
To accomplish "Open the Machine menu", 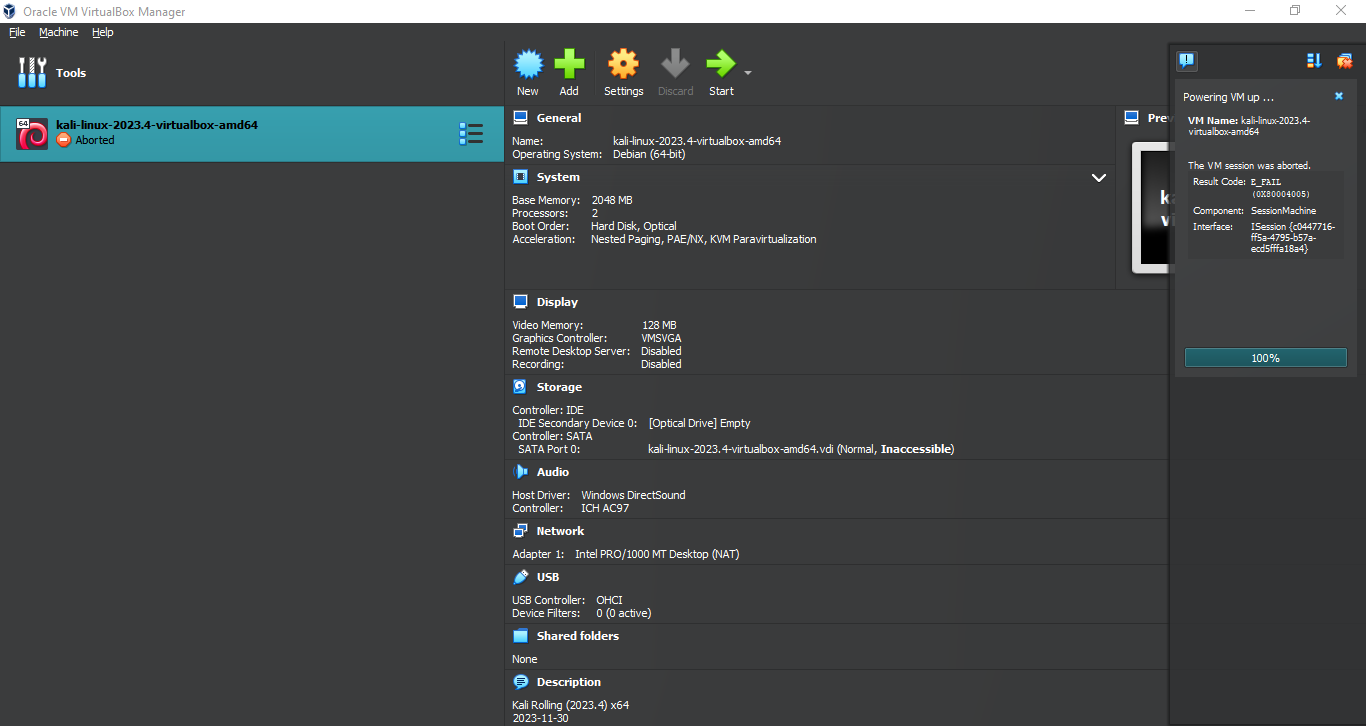I will coord(58,32).
